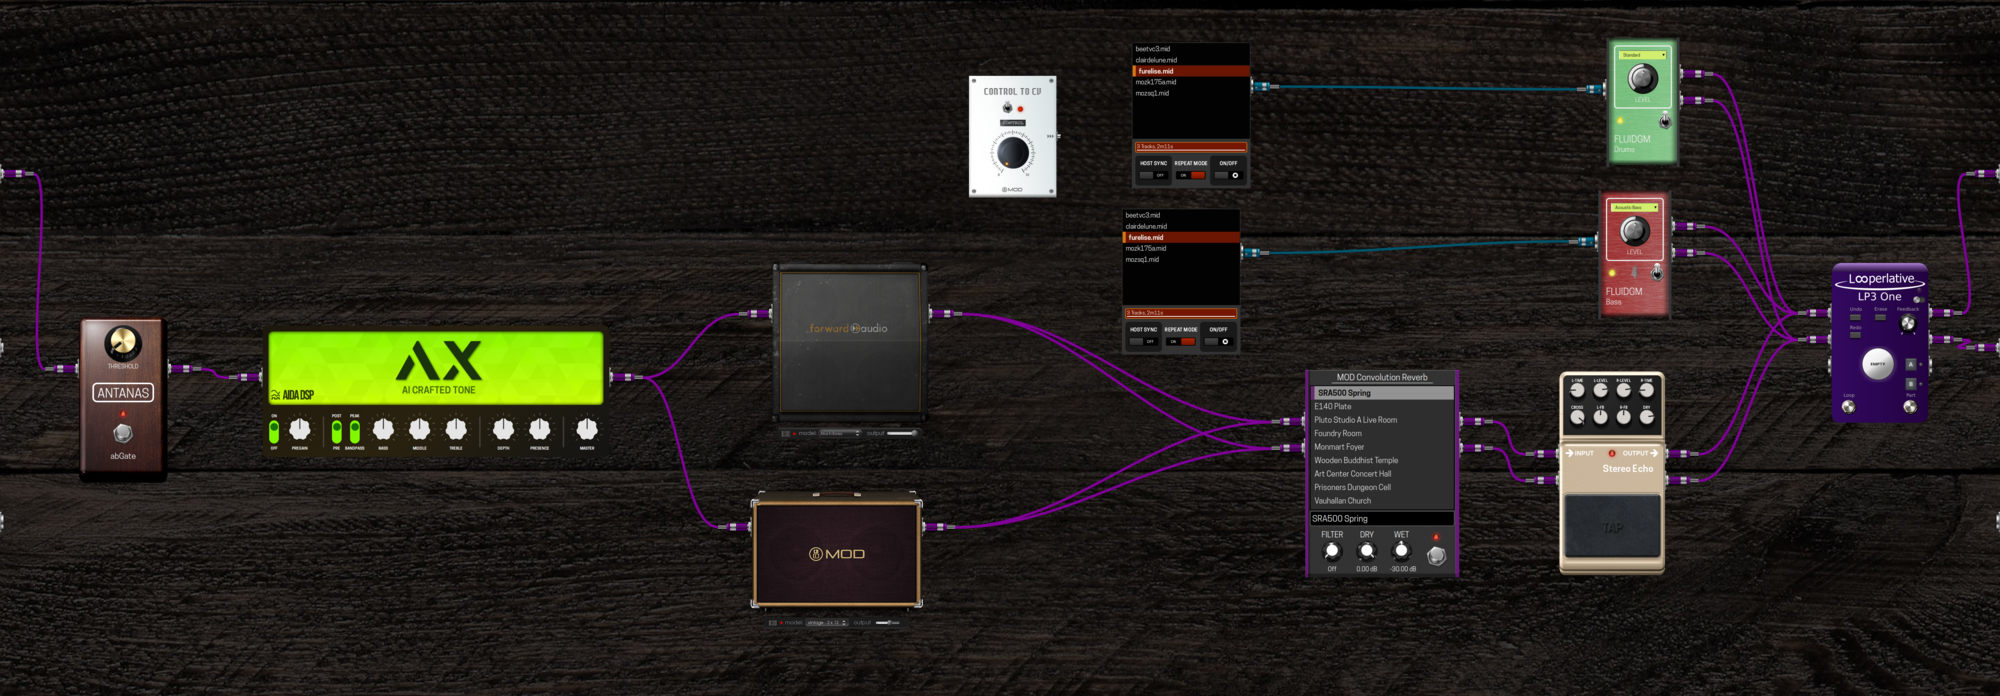Toggle the ON/OFF switch on AIDA DSP amp
The width and height of the screenshot is (2000, 696).
point(274,431)
